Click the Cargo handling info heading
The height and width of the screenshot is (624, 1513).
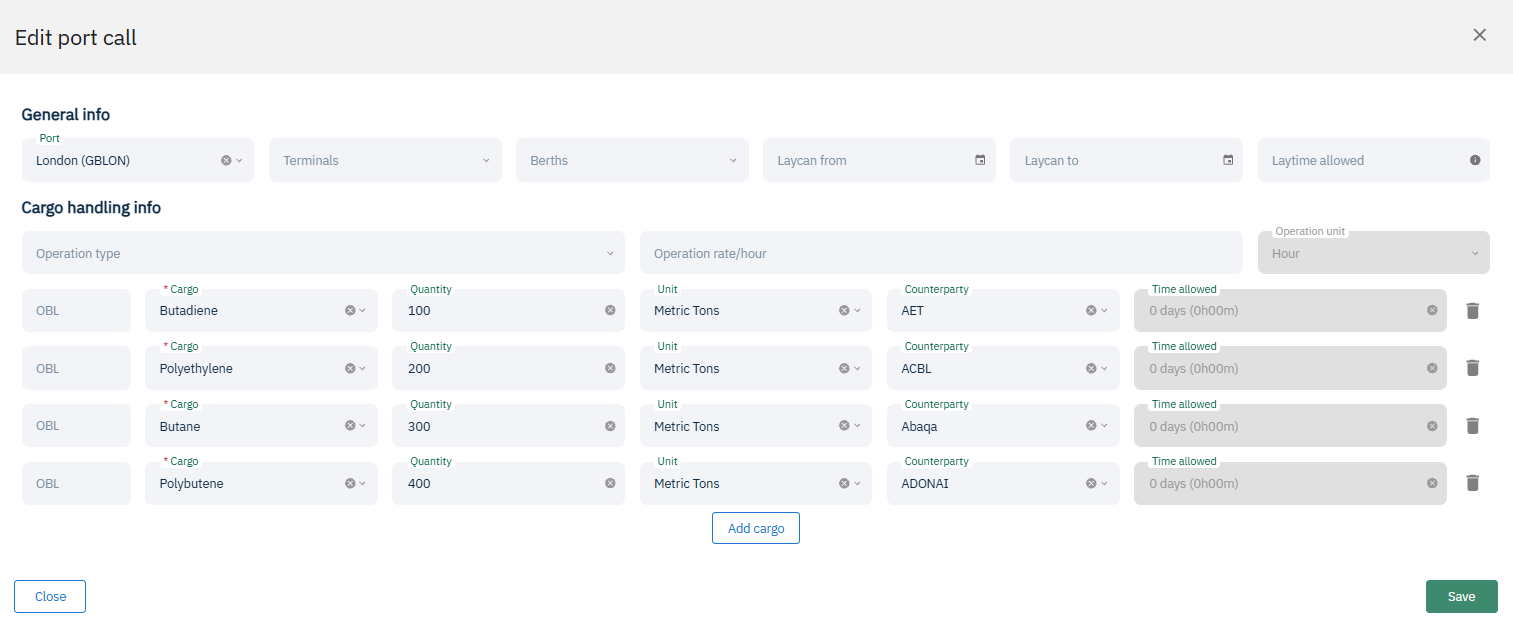pos(91,208)
